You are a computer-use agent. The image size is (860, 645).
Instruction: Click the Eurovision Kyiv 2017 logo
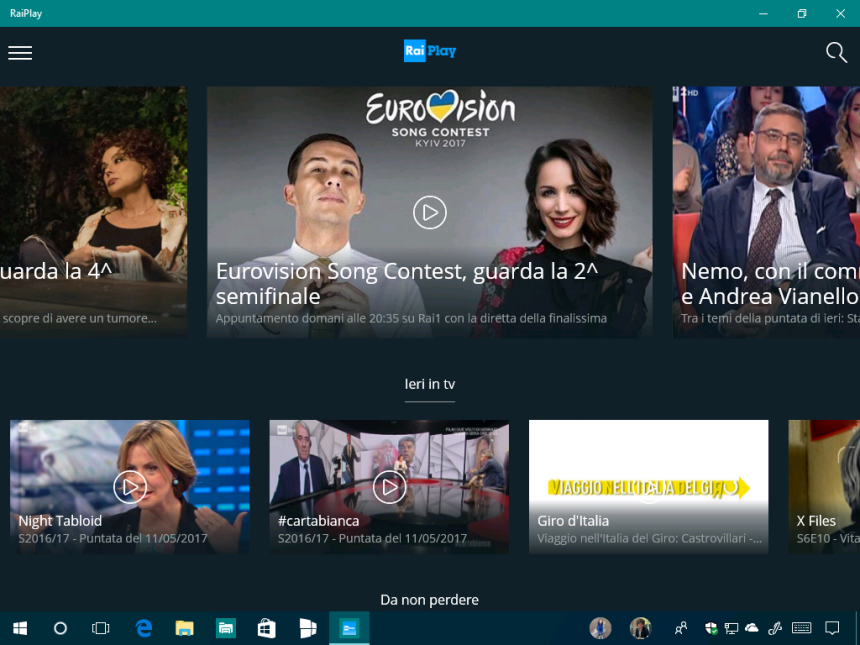(440, 119)
